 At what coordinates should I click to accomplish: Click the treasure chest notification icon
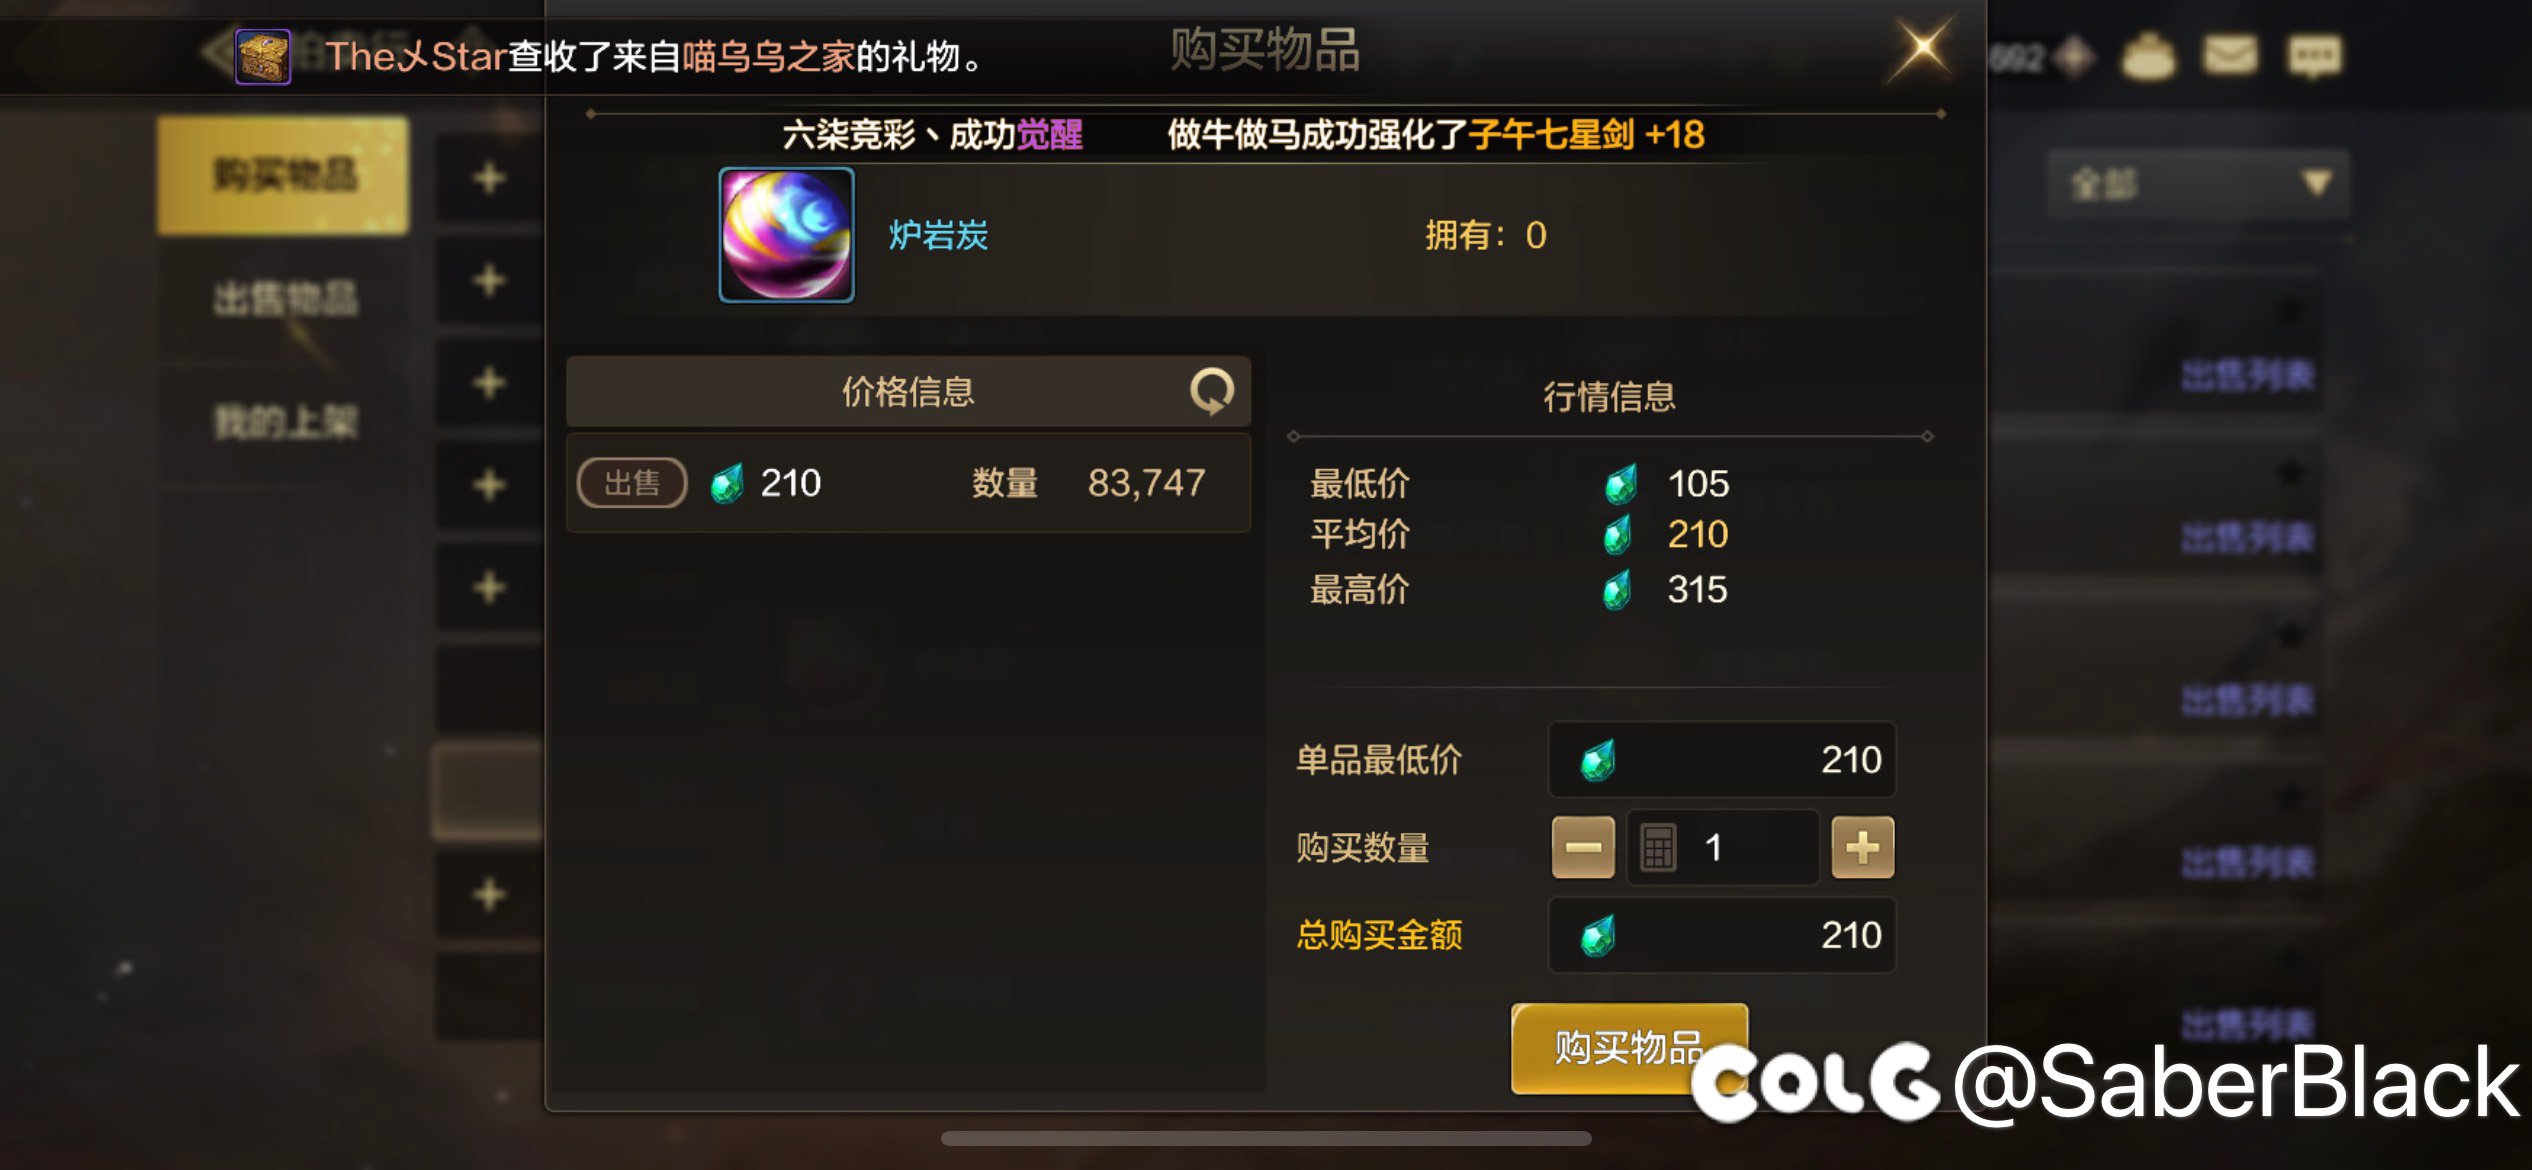click(263, 57)
